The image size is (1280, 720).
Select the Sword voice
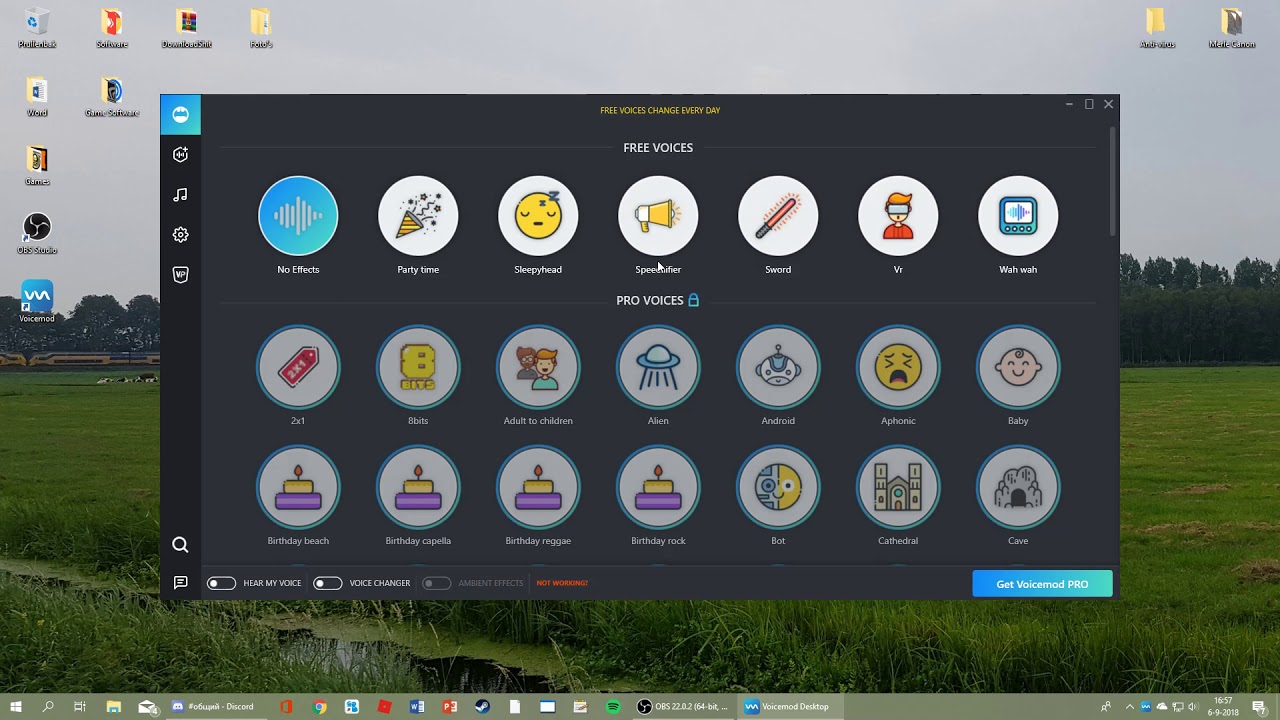tap(778, 216)
